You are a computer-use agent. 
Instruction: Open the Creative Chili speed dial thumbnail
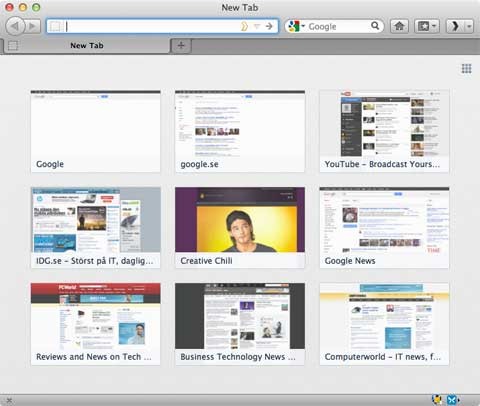click(240, 227)
